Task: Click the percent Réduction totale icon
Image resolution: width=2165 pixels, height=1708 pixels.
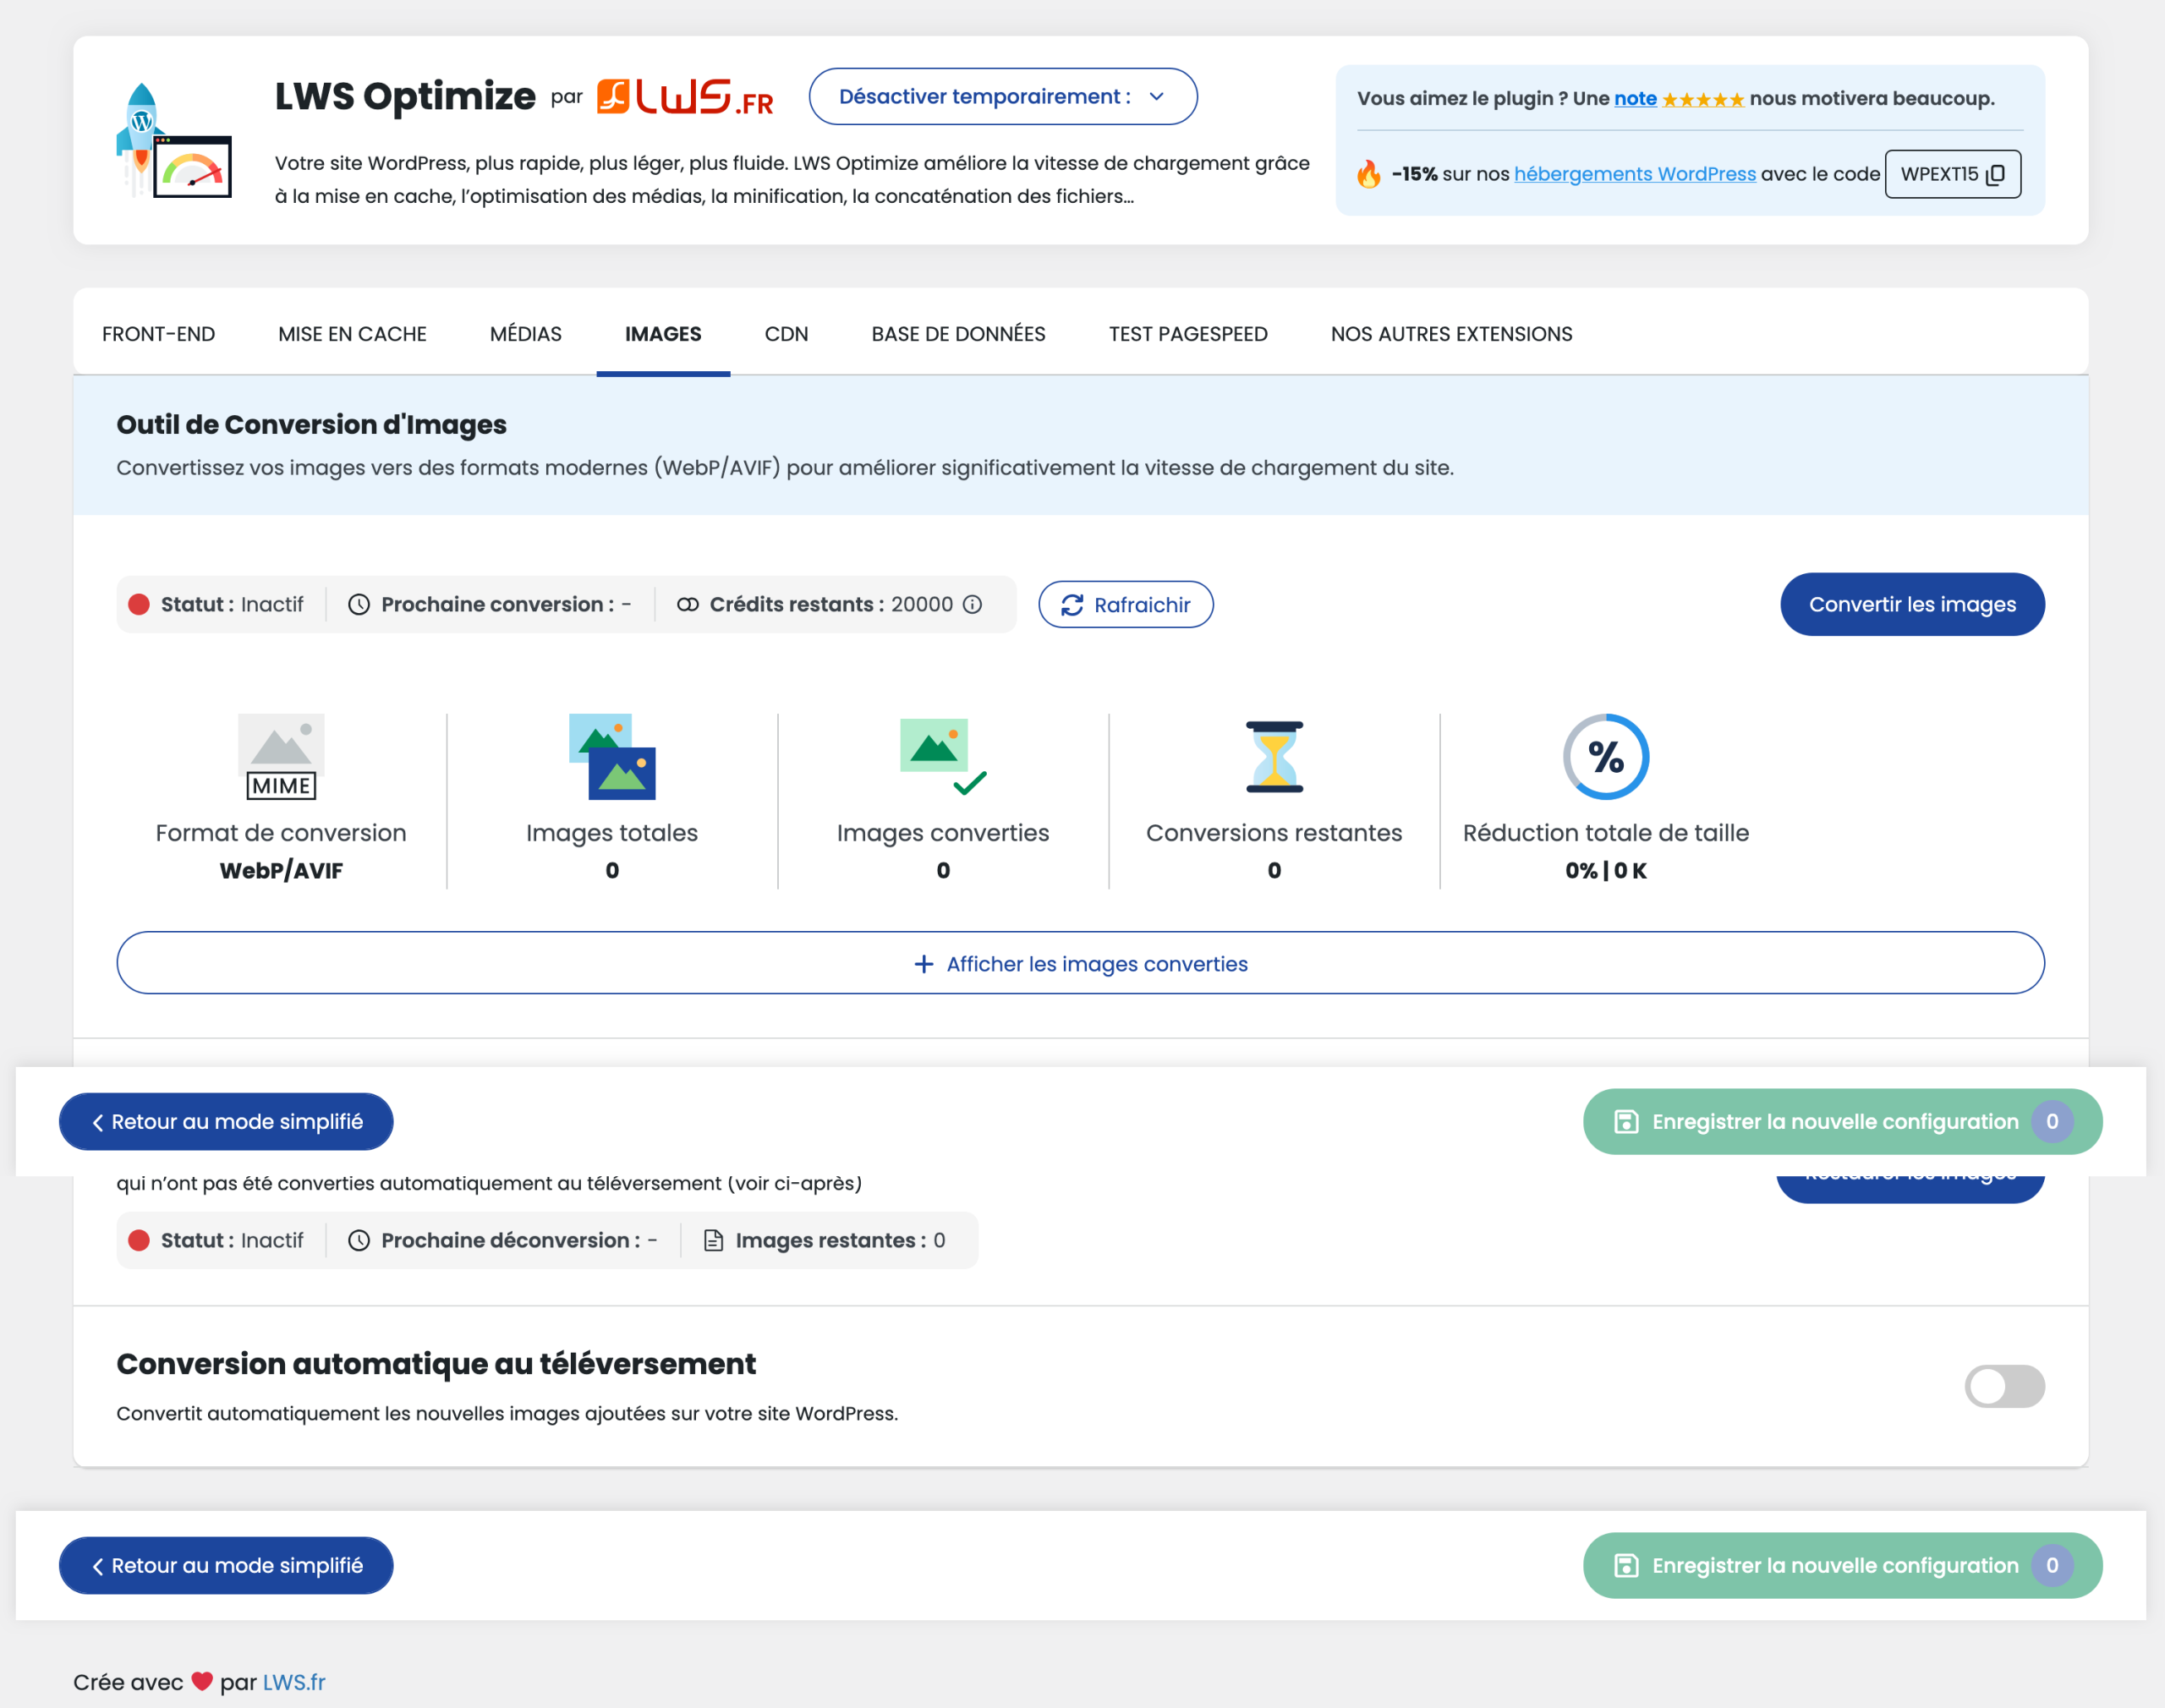Action: point(1606,756)
